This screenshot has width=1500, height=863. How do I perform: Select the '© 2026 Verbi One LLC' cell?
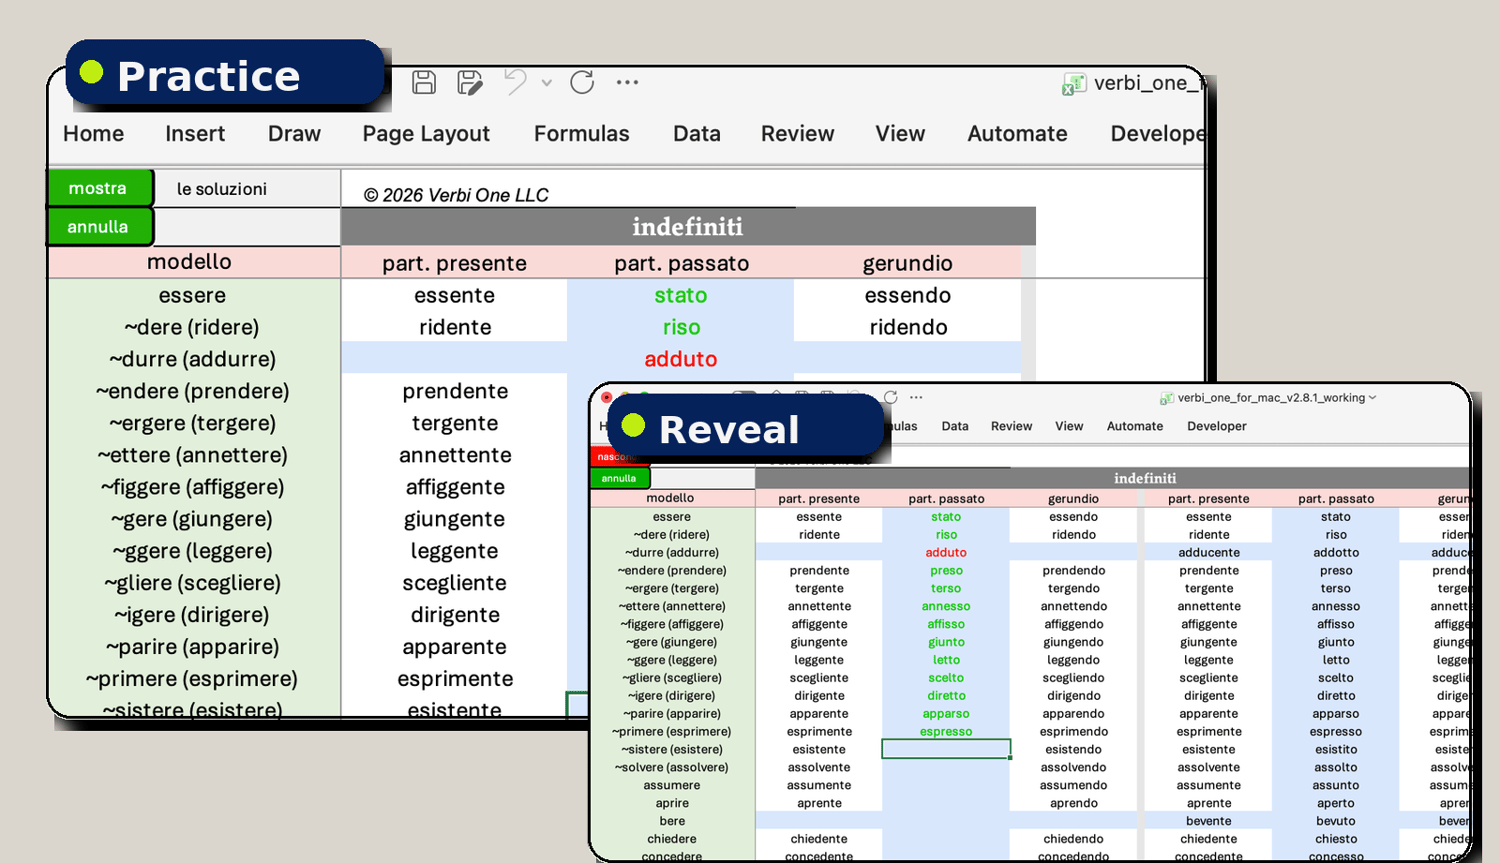456,195
